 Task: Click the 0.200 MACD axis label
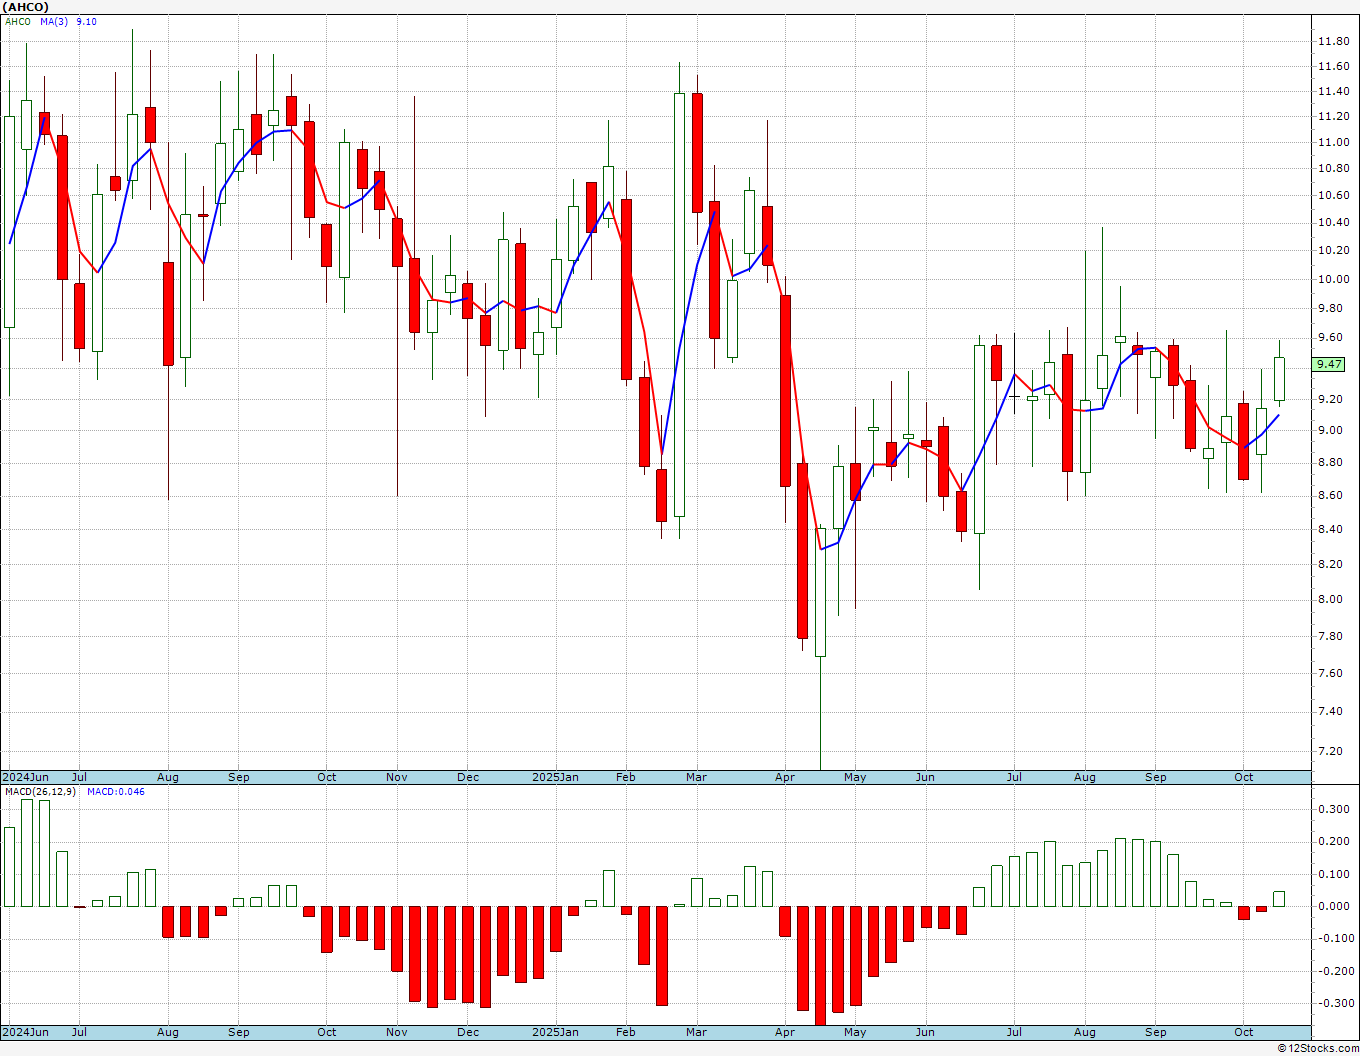[1335, 841]
